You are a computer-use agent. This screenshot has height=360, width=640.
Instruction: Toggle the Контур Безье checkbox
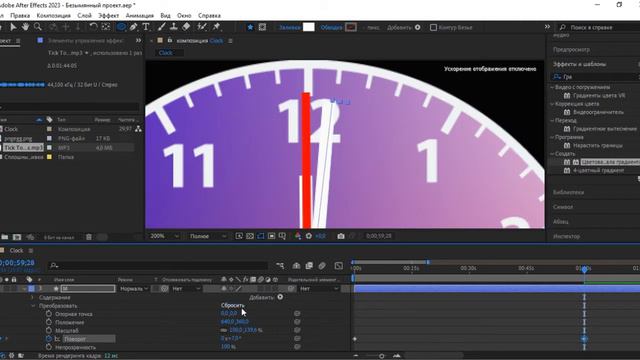(x=433, y=27)
